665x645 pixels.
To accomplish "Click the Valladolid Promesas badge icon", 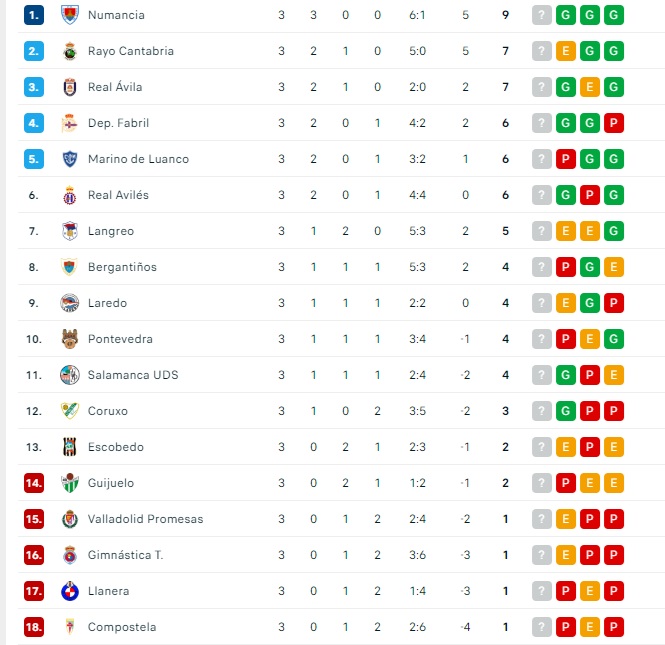I will tap(69, 519).
